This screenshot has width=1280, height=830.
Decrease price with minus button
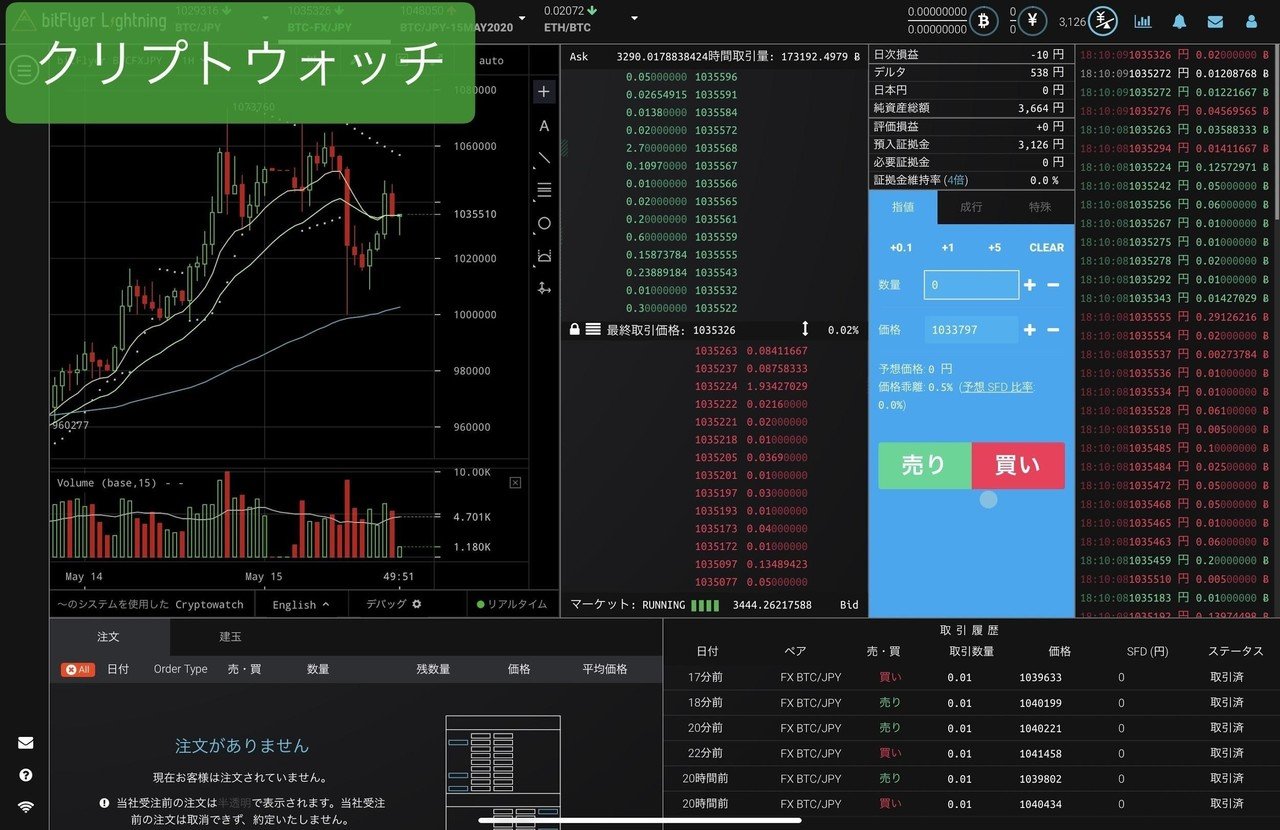tap(1053, 329)
